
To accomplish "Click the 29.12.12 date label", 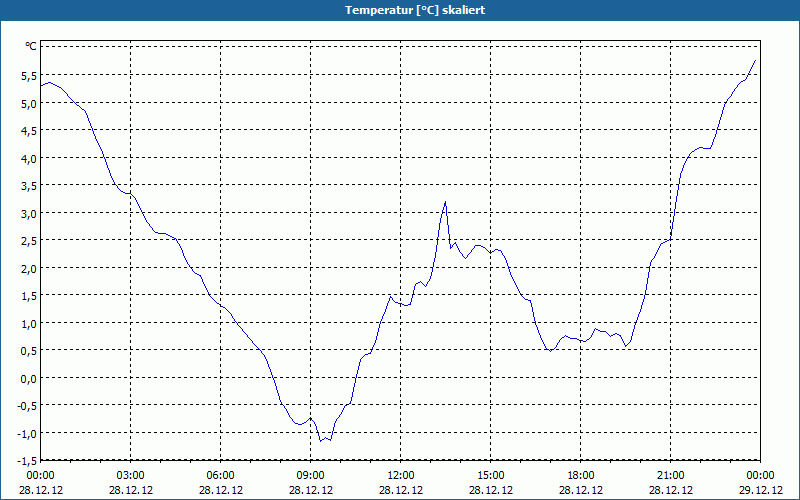I will pos(761,490).
